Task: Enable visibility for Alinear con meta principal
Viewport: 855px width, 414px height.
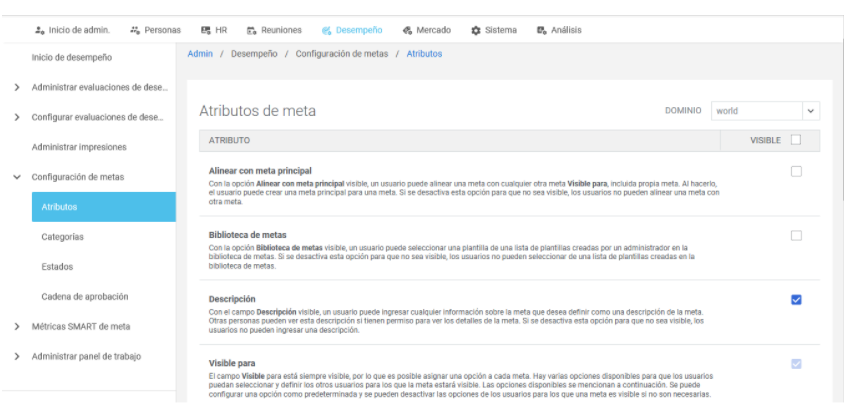Action: coord(796,171)
